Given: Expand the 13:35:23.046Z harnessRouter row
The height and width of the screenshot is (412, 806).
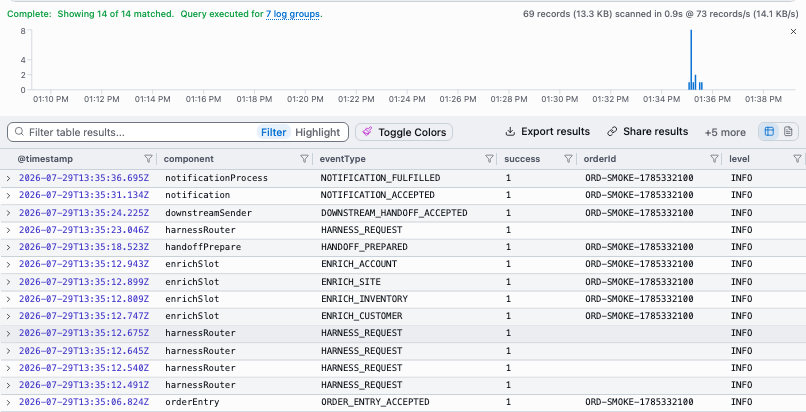Looking at the screenshot, I should (8, 230).
